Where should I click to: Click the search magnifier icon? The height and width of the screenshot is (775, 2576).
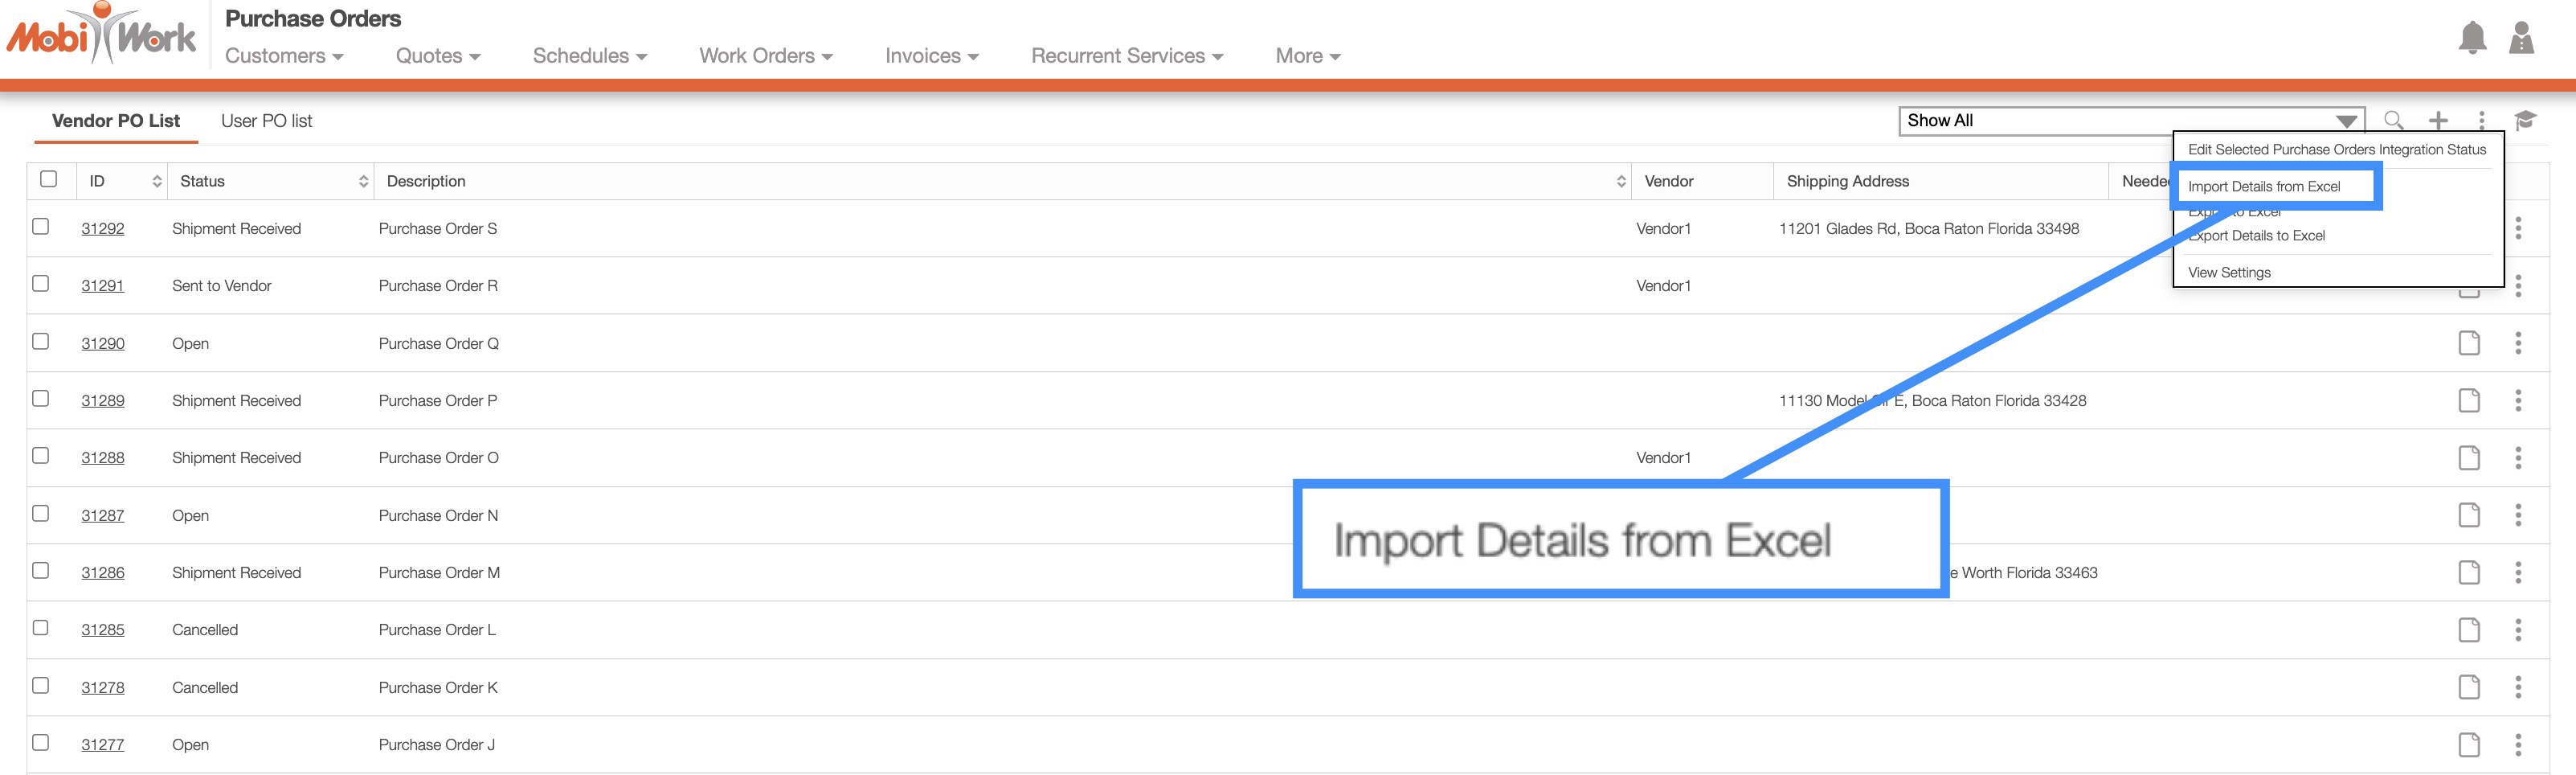point(2393,121)
